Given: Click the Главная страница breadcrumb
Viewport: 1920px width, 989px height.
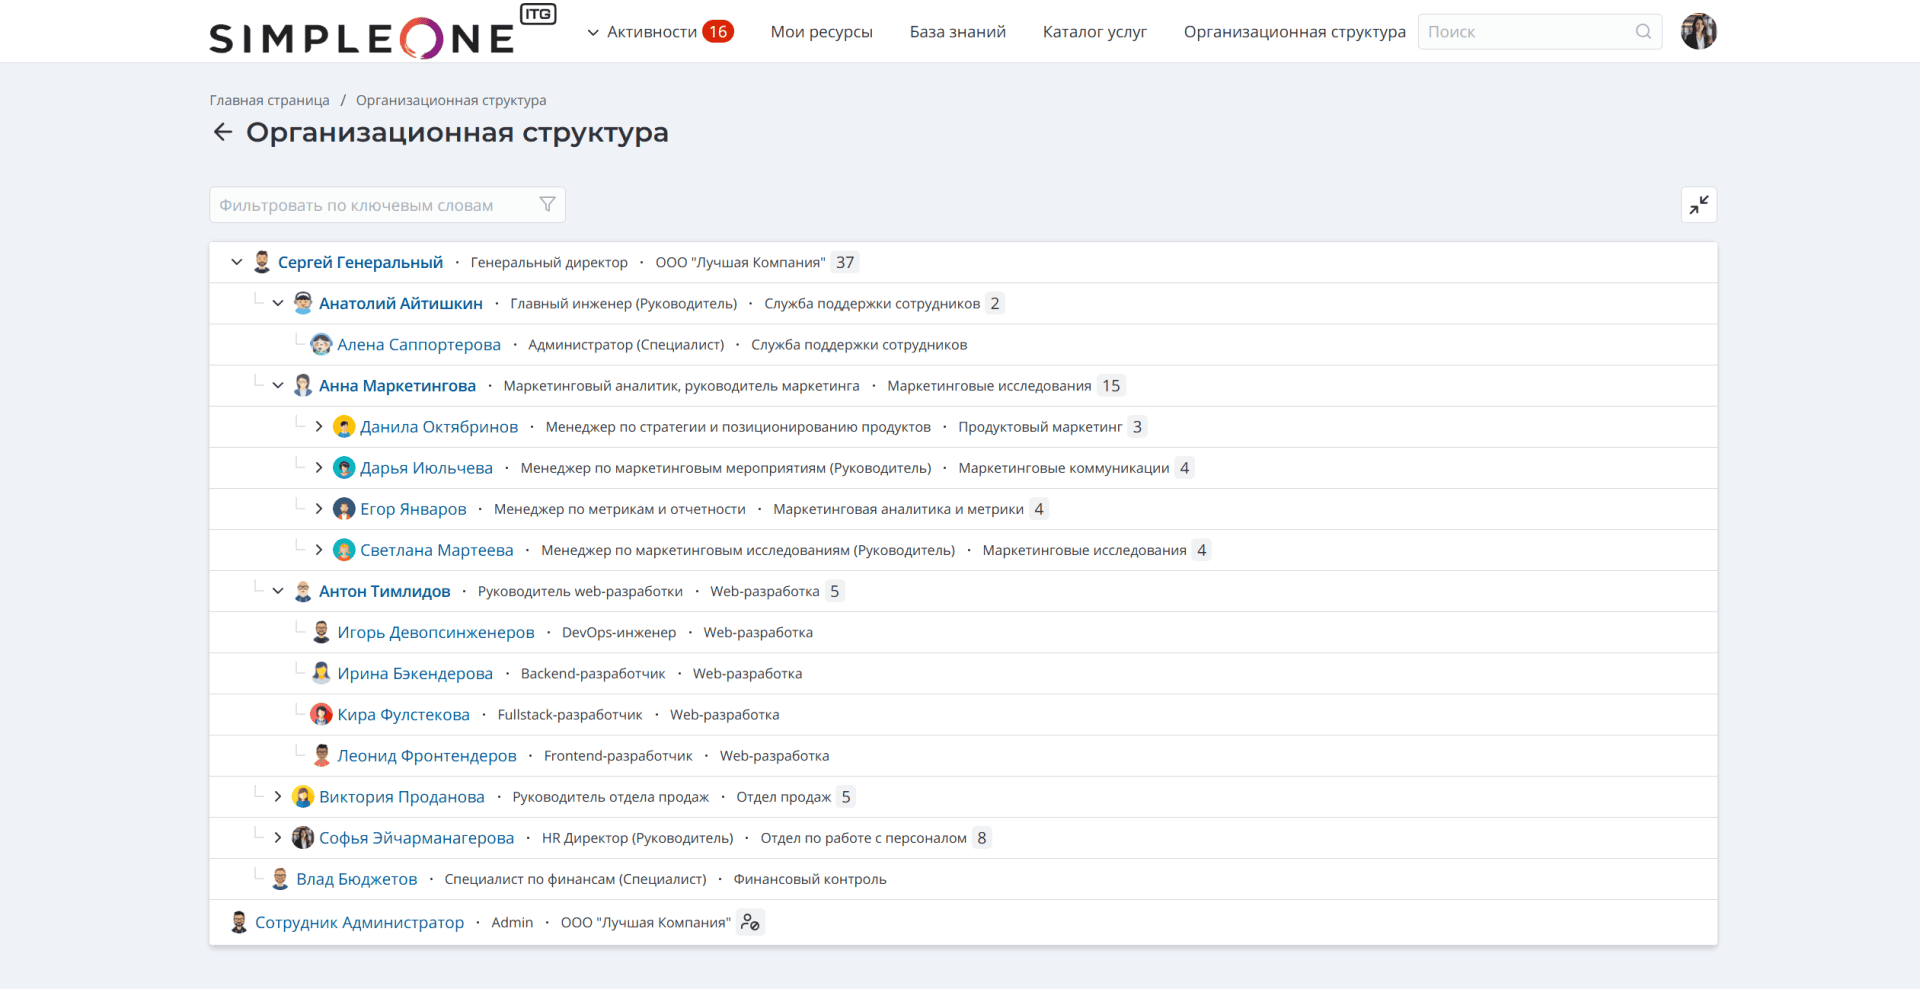Looking at the screenshot, I should (x=269, y=100).
